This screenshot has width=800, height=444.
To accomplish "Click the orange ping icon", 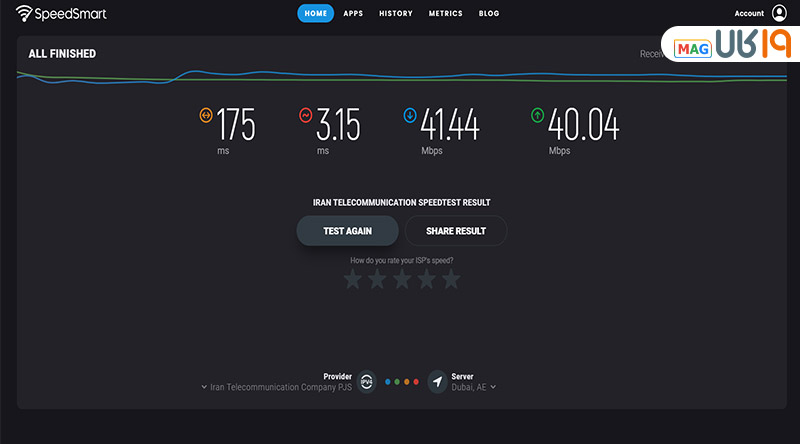I will click(x=206, y=116).
